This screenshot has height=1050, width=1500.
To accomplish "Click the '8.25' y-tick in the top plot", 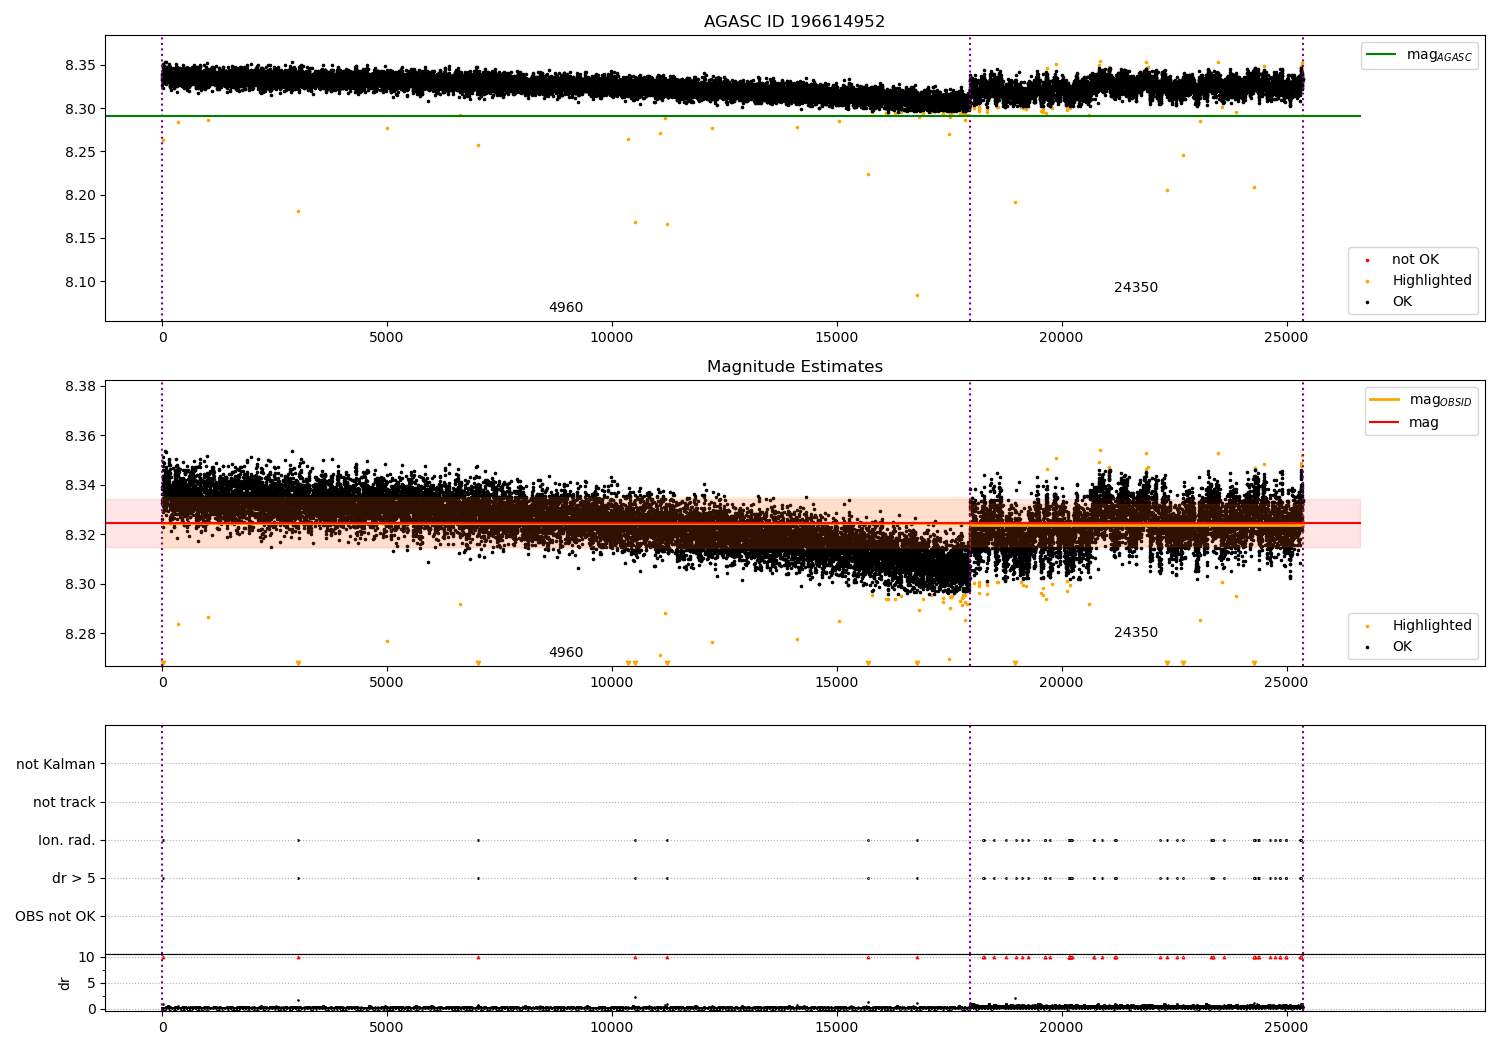I will [x=80, y=153].
